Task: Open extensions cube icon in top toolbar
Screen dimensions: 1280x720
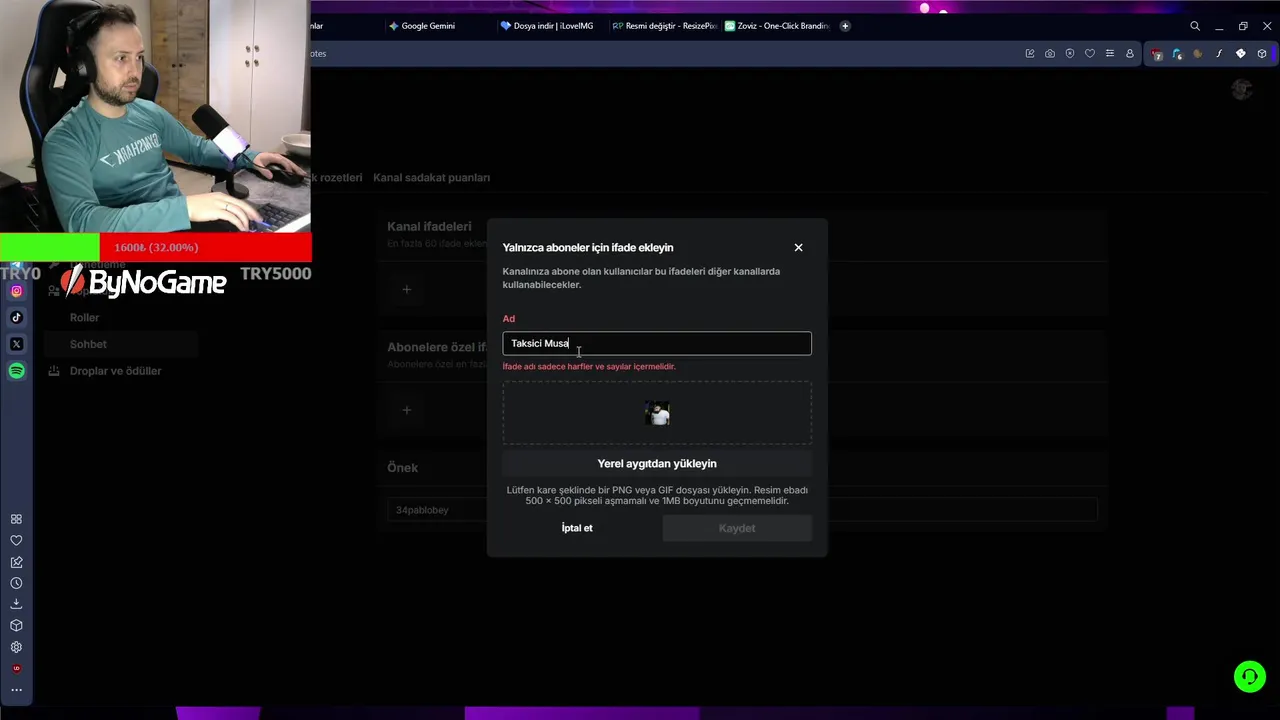Action: click(1262, 54)
